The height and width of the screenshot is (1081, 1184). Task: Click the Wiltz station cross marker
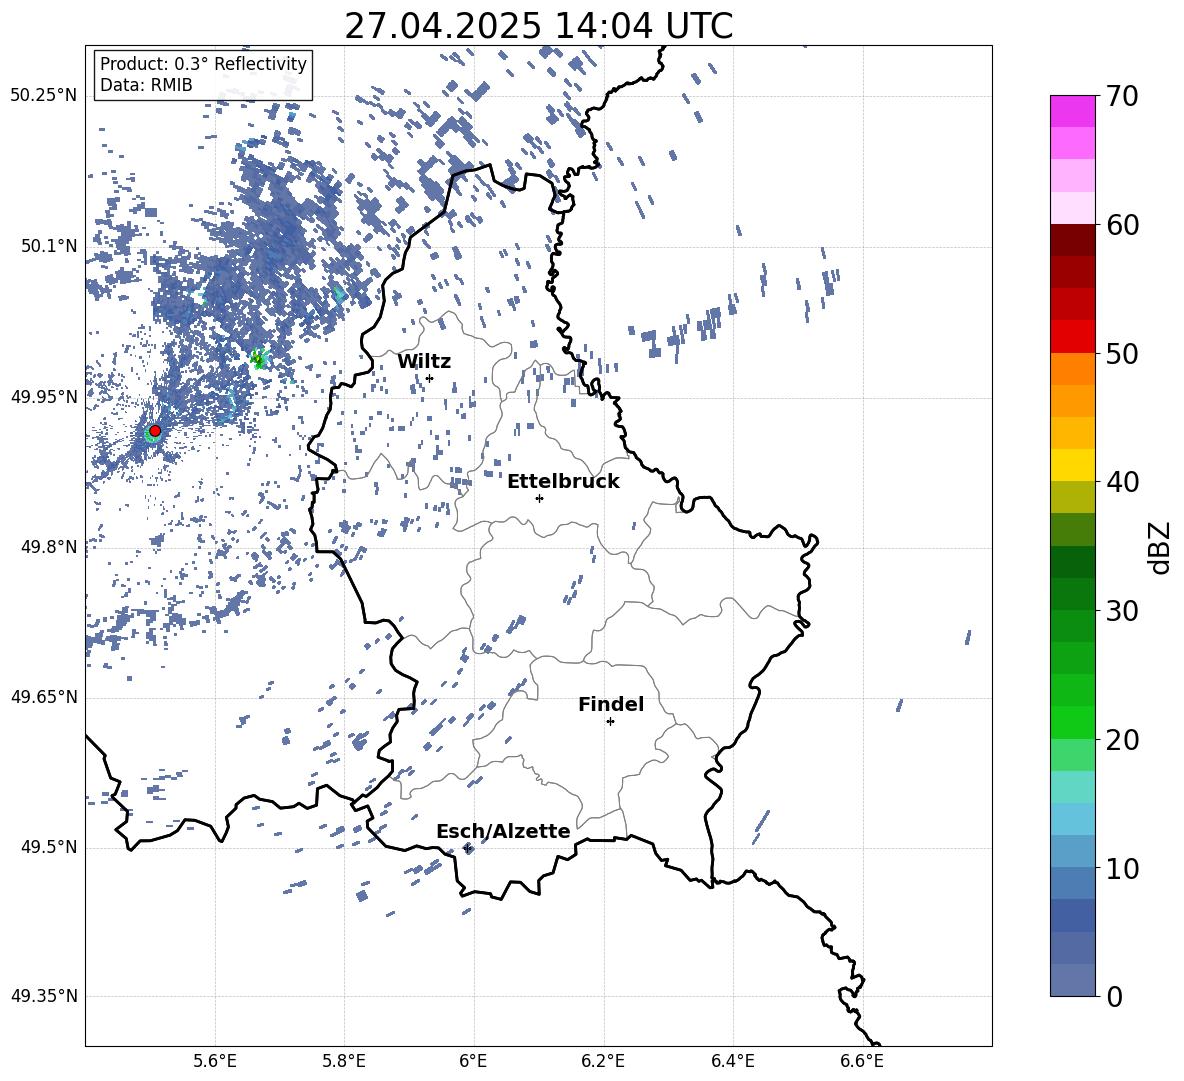tap(430, 378)
